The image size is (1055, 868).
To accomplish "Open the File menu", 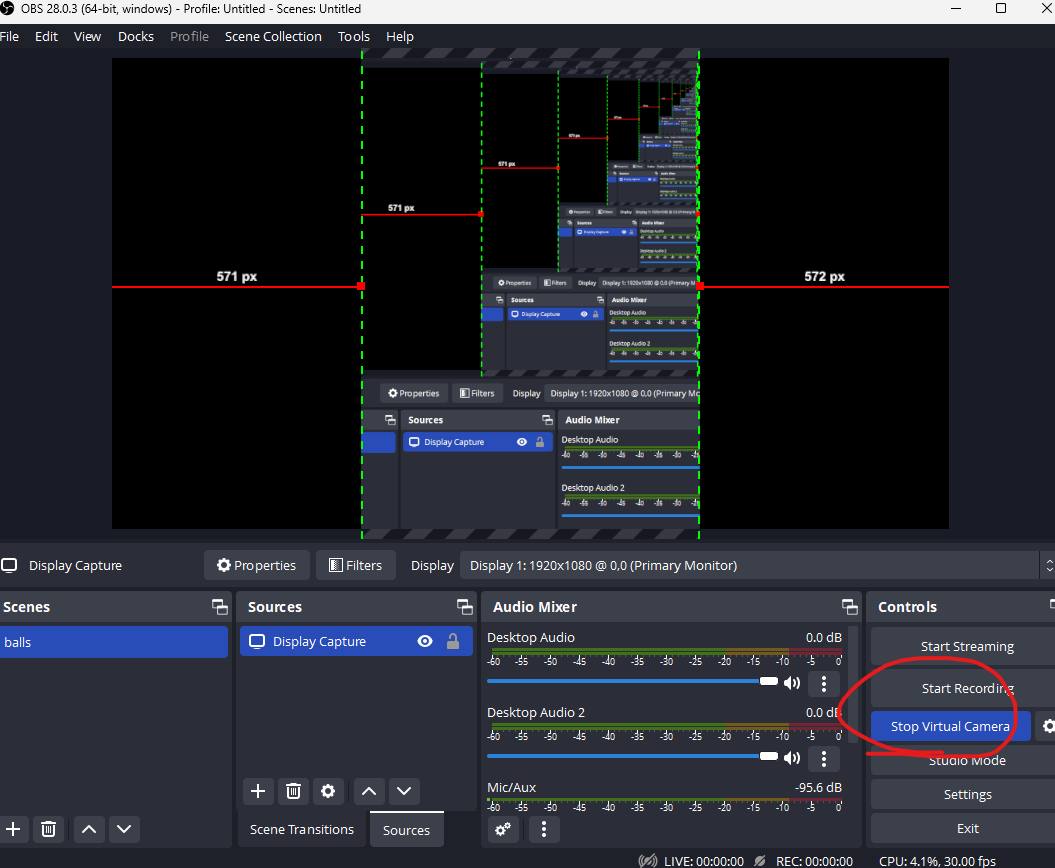I will pos(9,36).
